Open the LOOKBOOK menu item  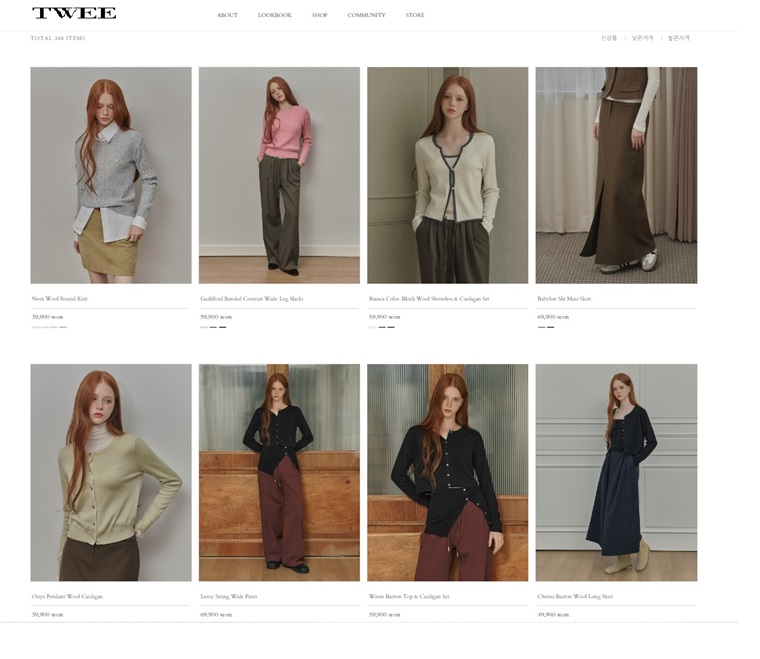click(275, 15)
